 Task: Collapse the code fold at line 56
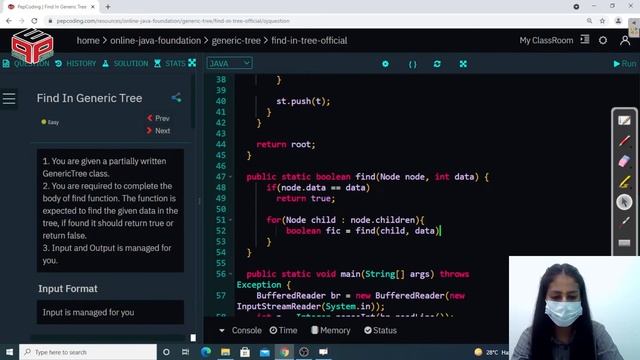(x=231, y=274)
